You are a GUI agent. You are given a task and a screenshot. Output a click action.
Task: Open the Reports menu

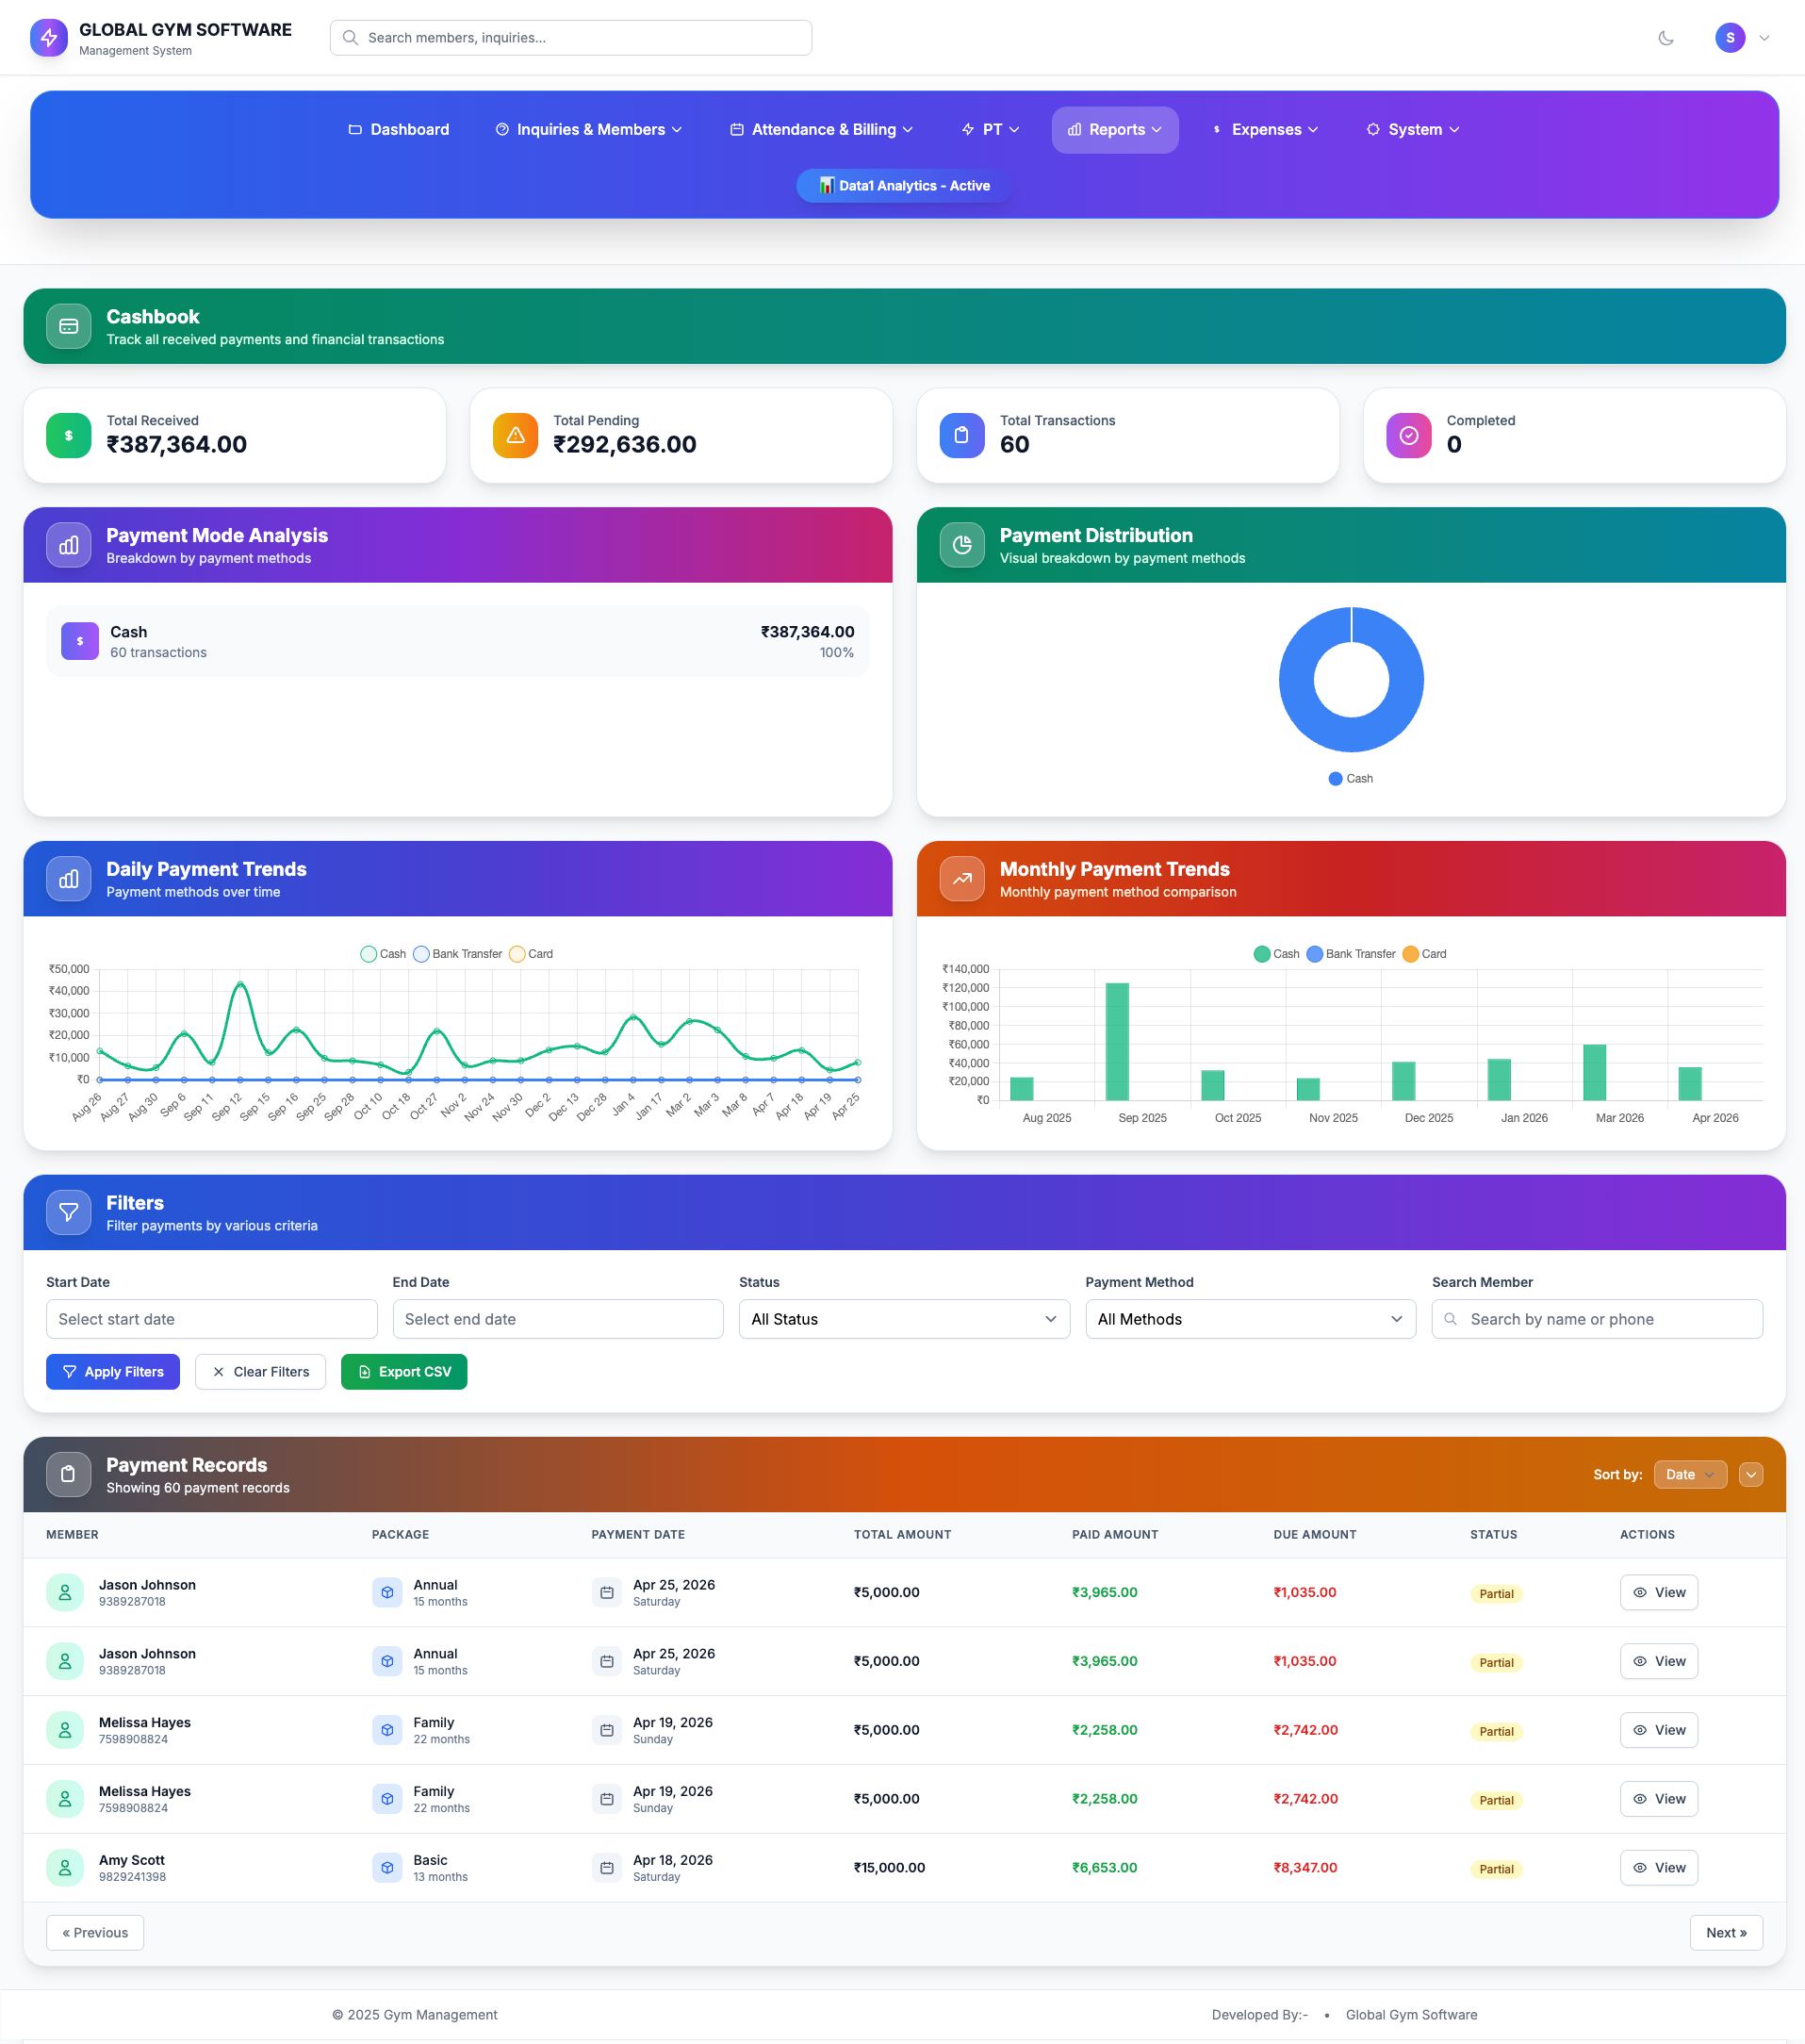1114,129
